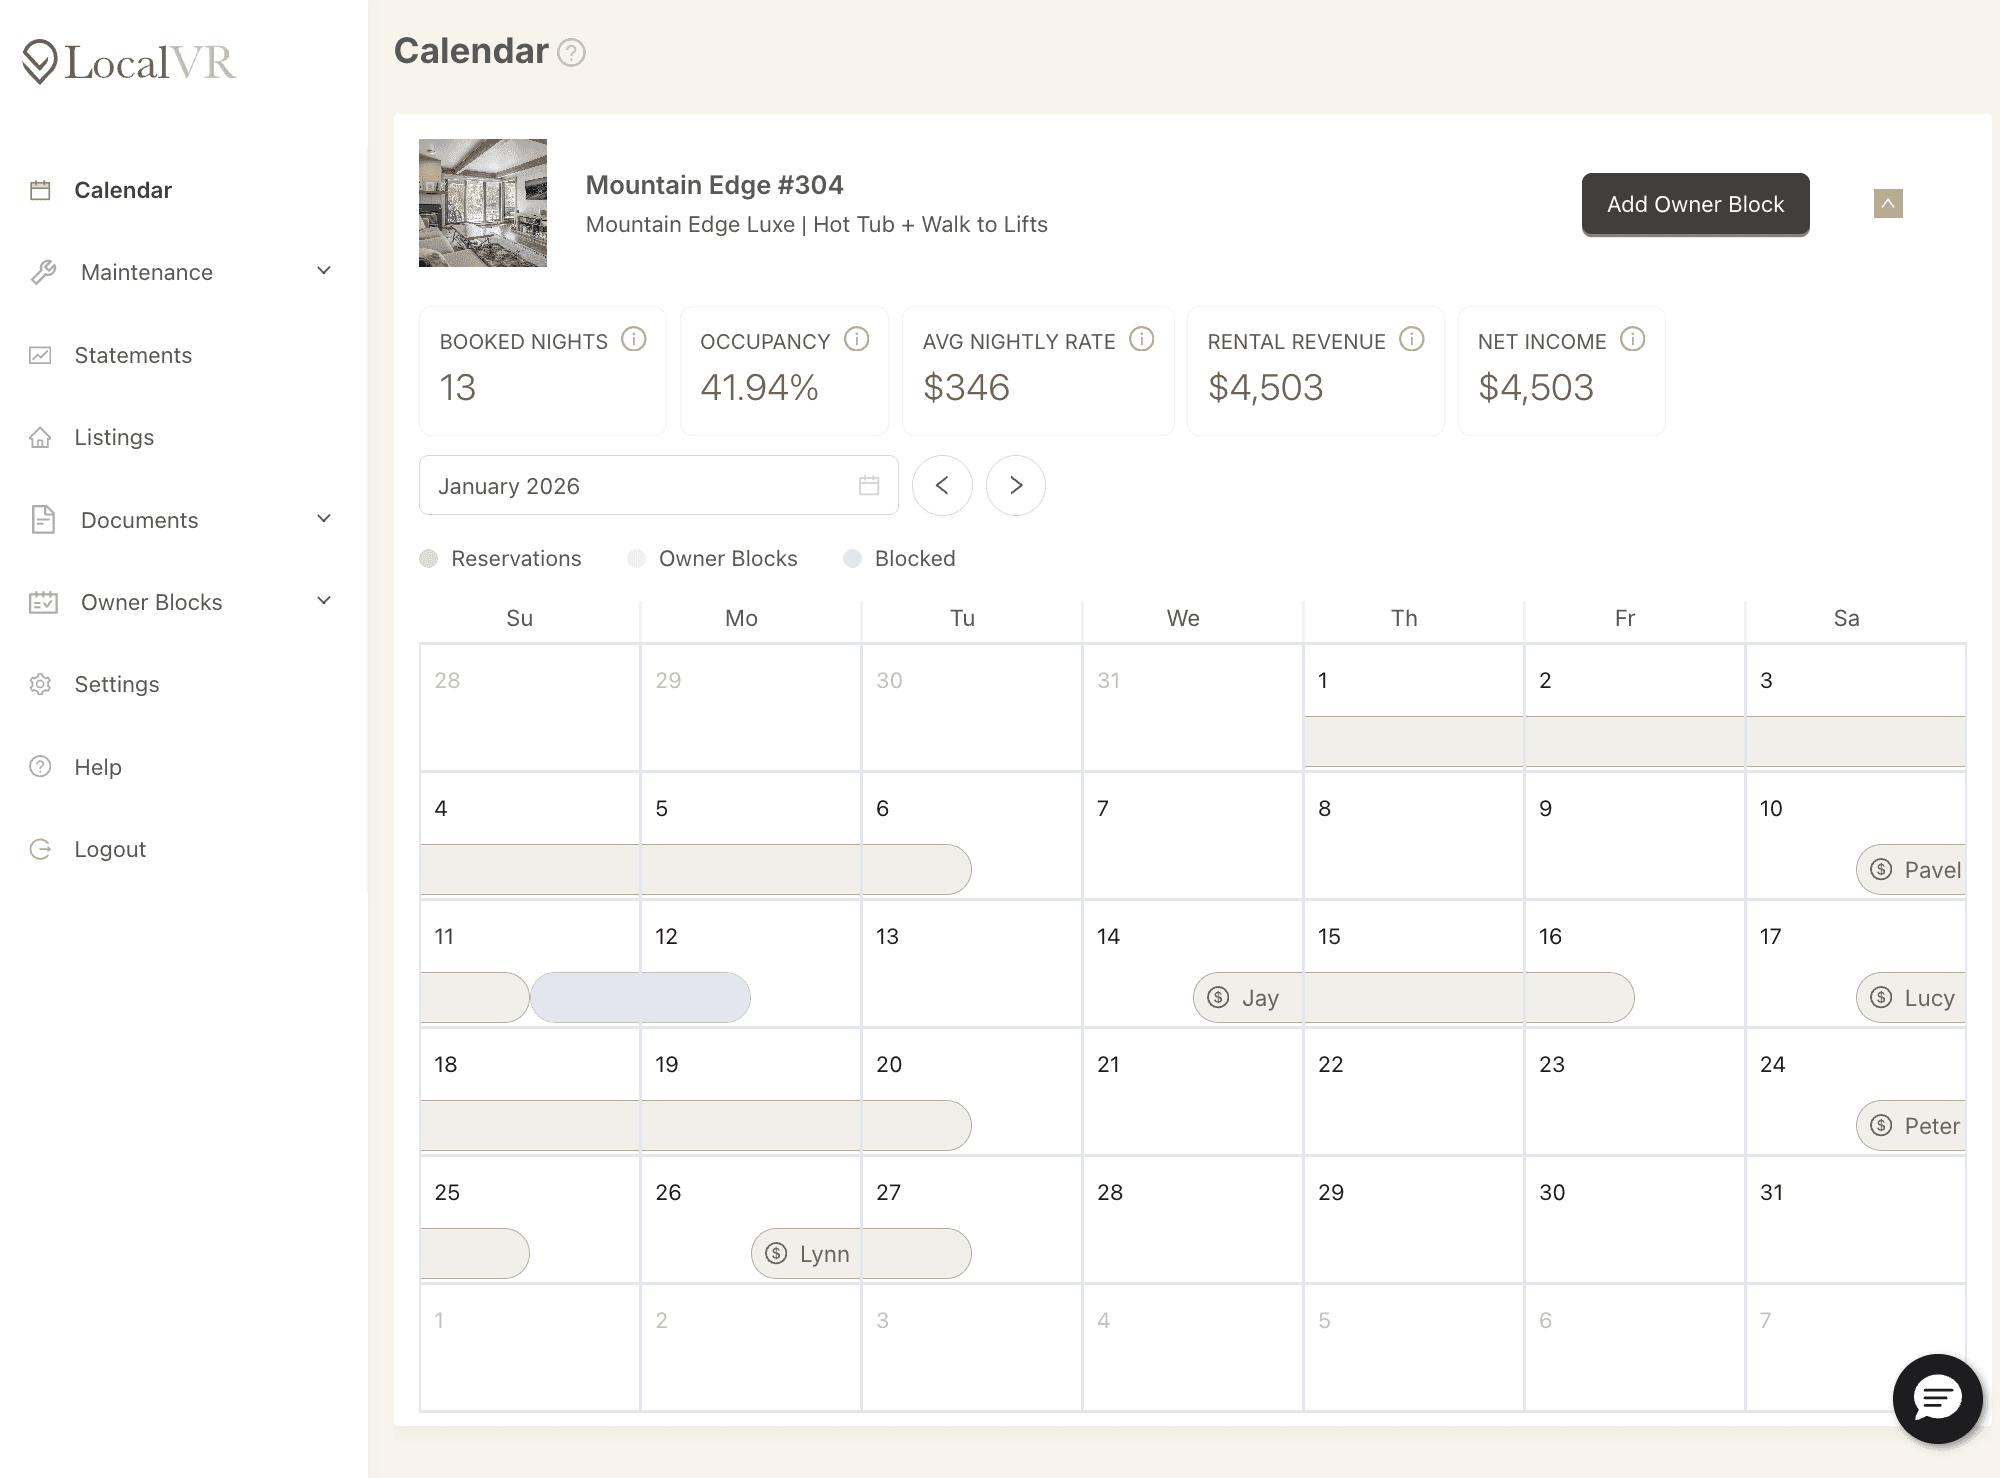Toggle the Owner Blocks legend filter
Viewport: 2000px width, 1478px height.
click(636, 558)
